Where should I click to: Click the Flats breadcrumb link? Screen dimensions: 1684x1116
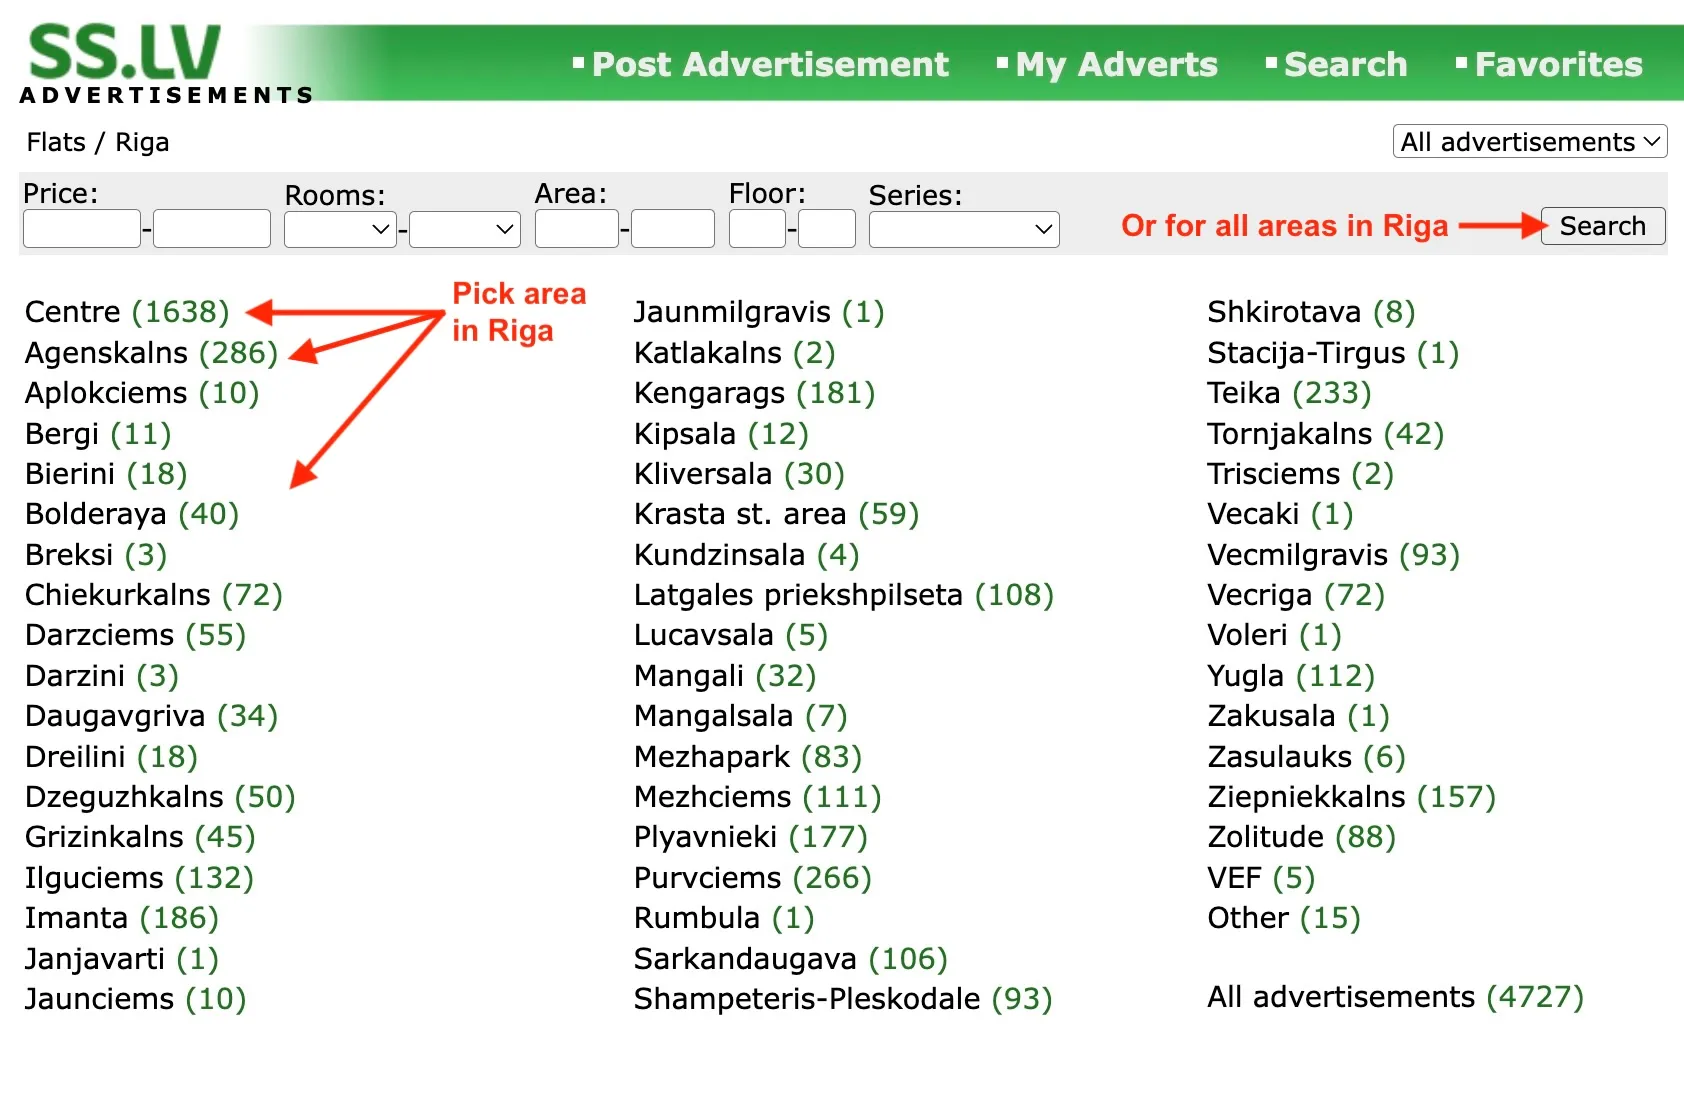click(x=56, y=143)
